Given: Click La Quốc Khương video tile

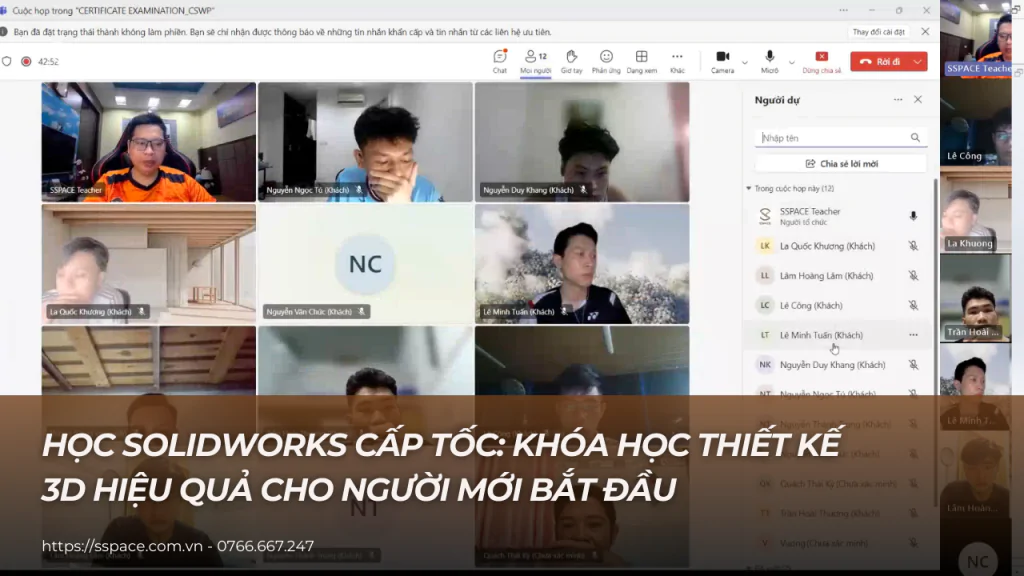Looking at the screenshot, I should tap(149, 264).
